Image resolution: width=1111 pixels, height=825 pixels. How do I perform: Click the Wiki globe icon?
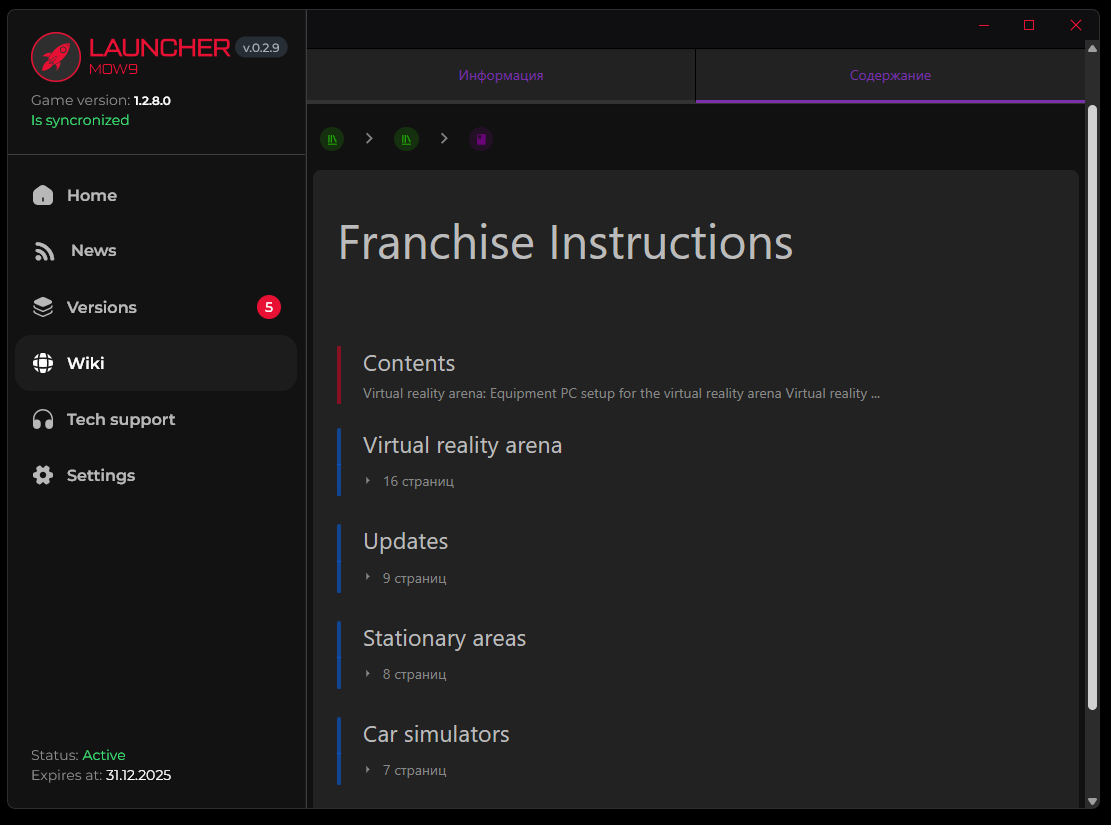point(43,363)
